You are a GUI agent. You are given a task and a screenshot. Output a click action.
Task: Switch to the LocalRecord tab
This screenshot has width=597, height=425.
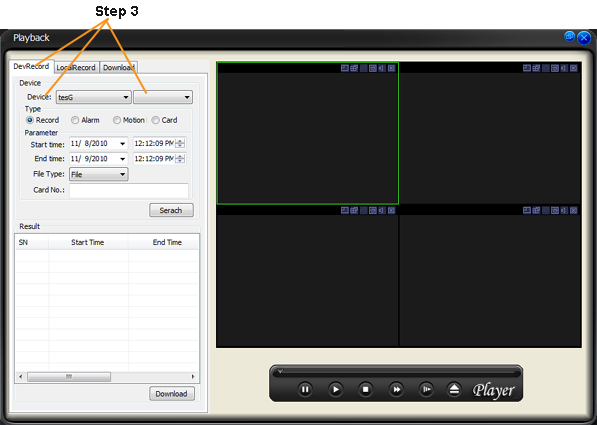(x=76, y=67)
